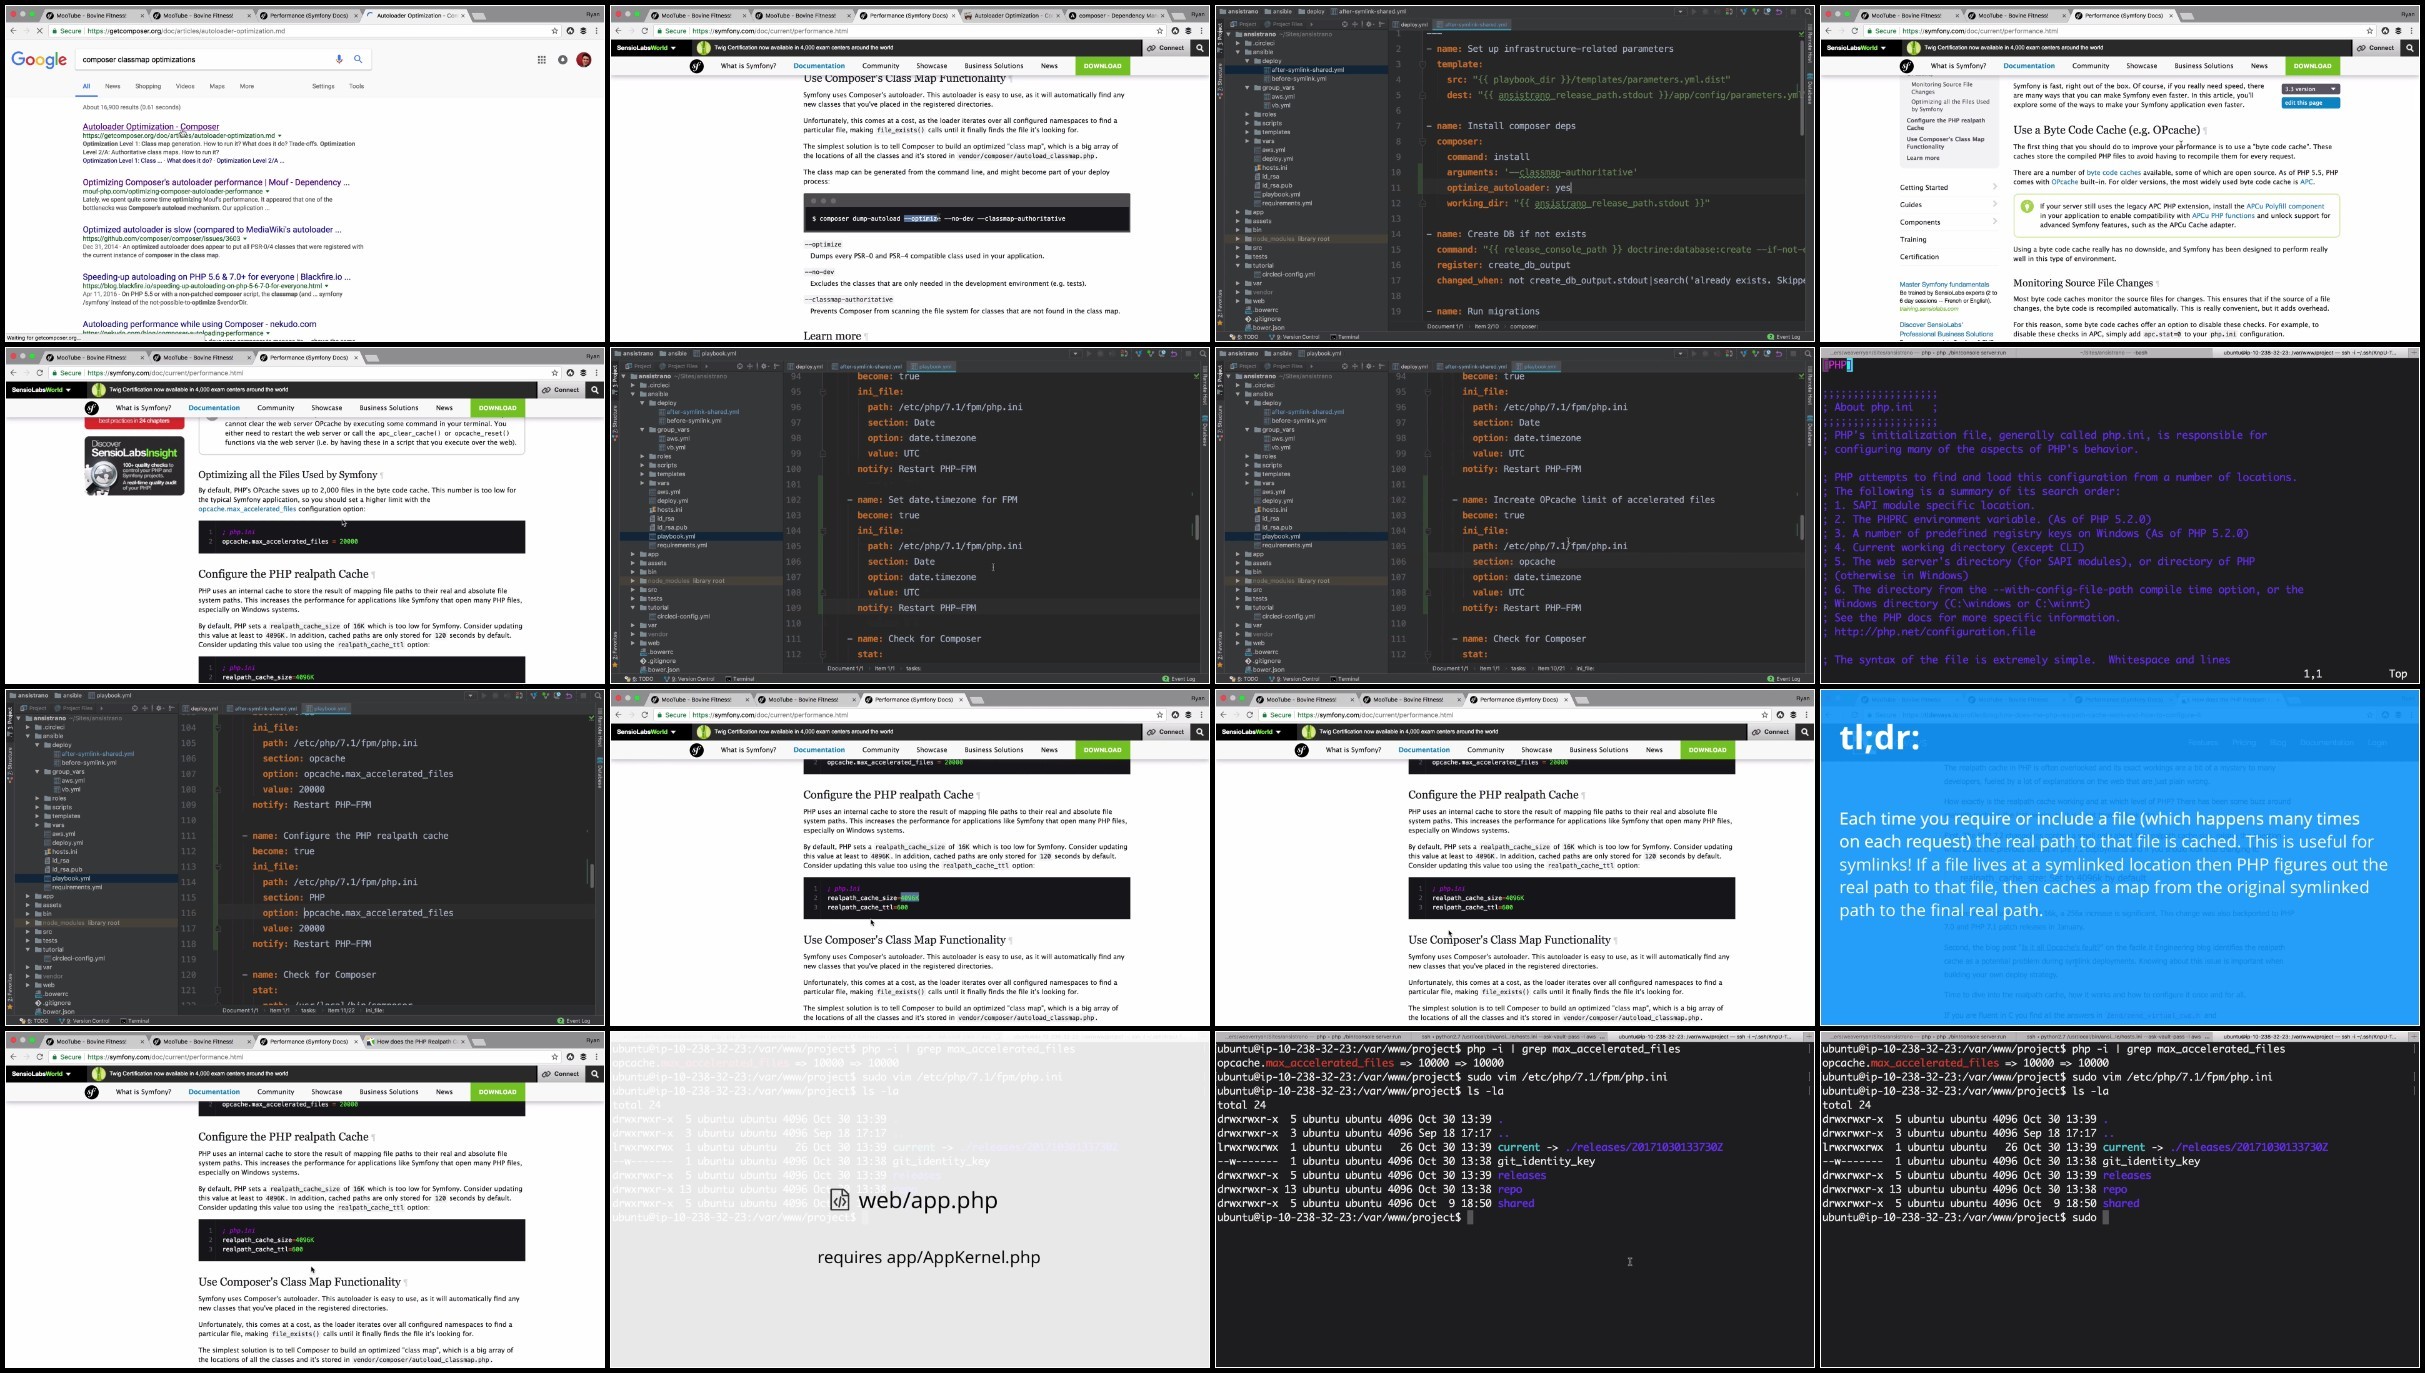Screen dimensions: 2425x1373
Task: Click DOWNLOAD on the "Use a Byte Code Cache" page
Action: pyautogui.click(x=2312, y=66)
